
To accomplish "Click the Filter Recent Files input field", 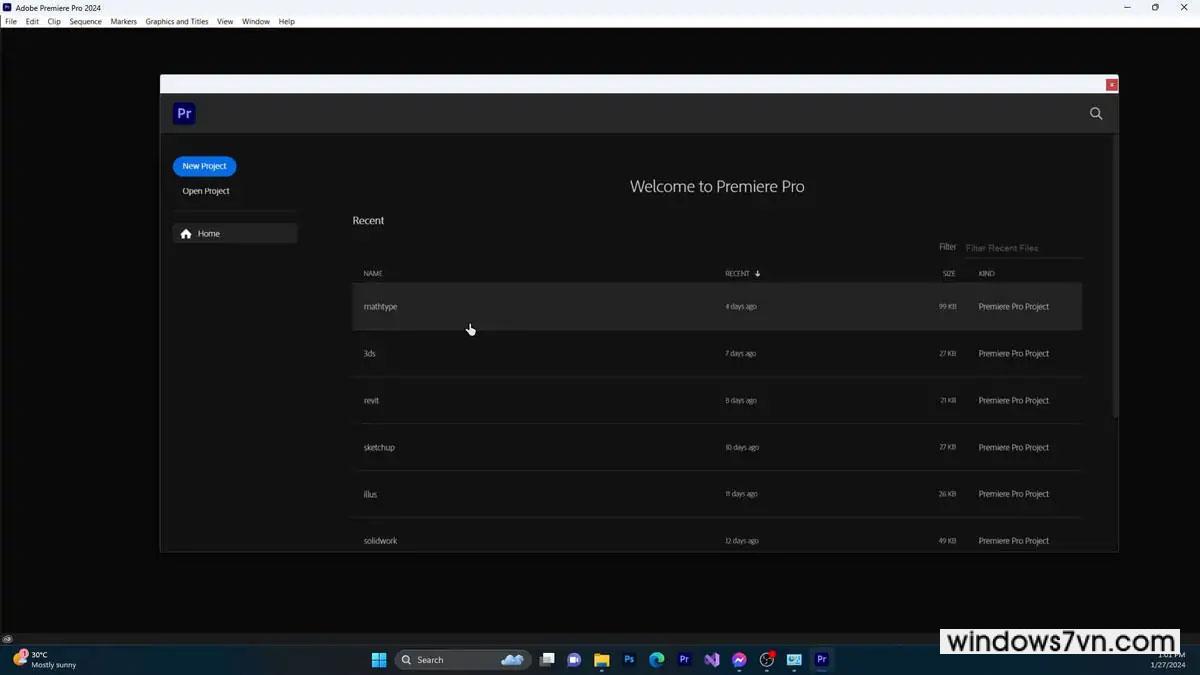I will tap(1022, 248).
